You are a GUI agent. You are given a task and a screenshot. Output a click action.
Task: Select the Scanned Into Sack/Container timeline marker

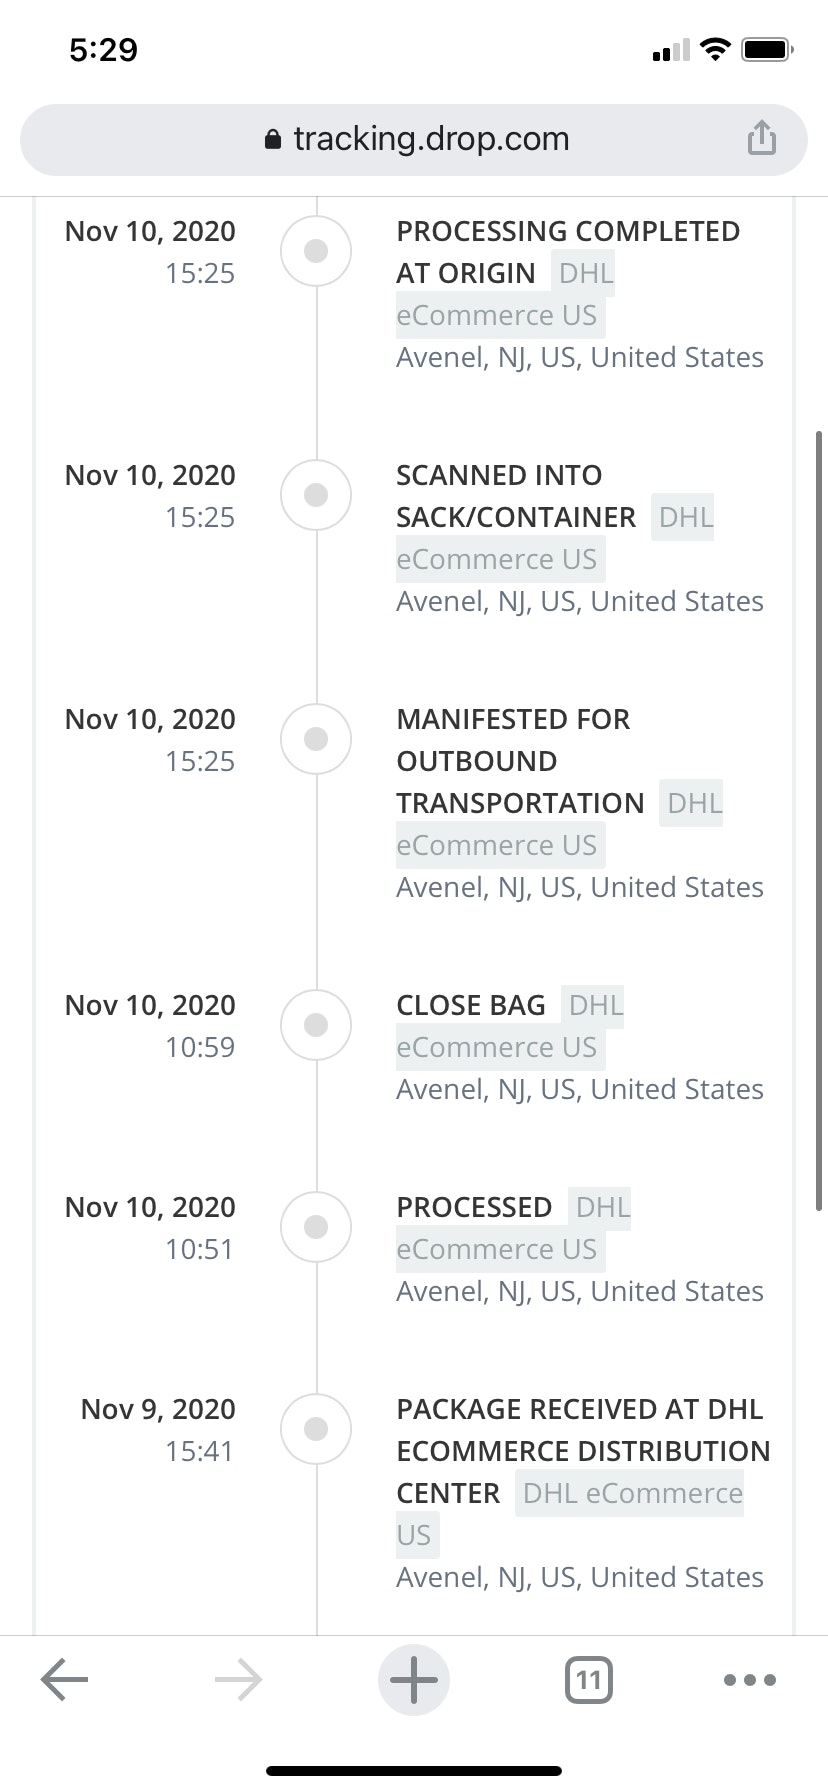(x=316, y=495)
